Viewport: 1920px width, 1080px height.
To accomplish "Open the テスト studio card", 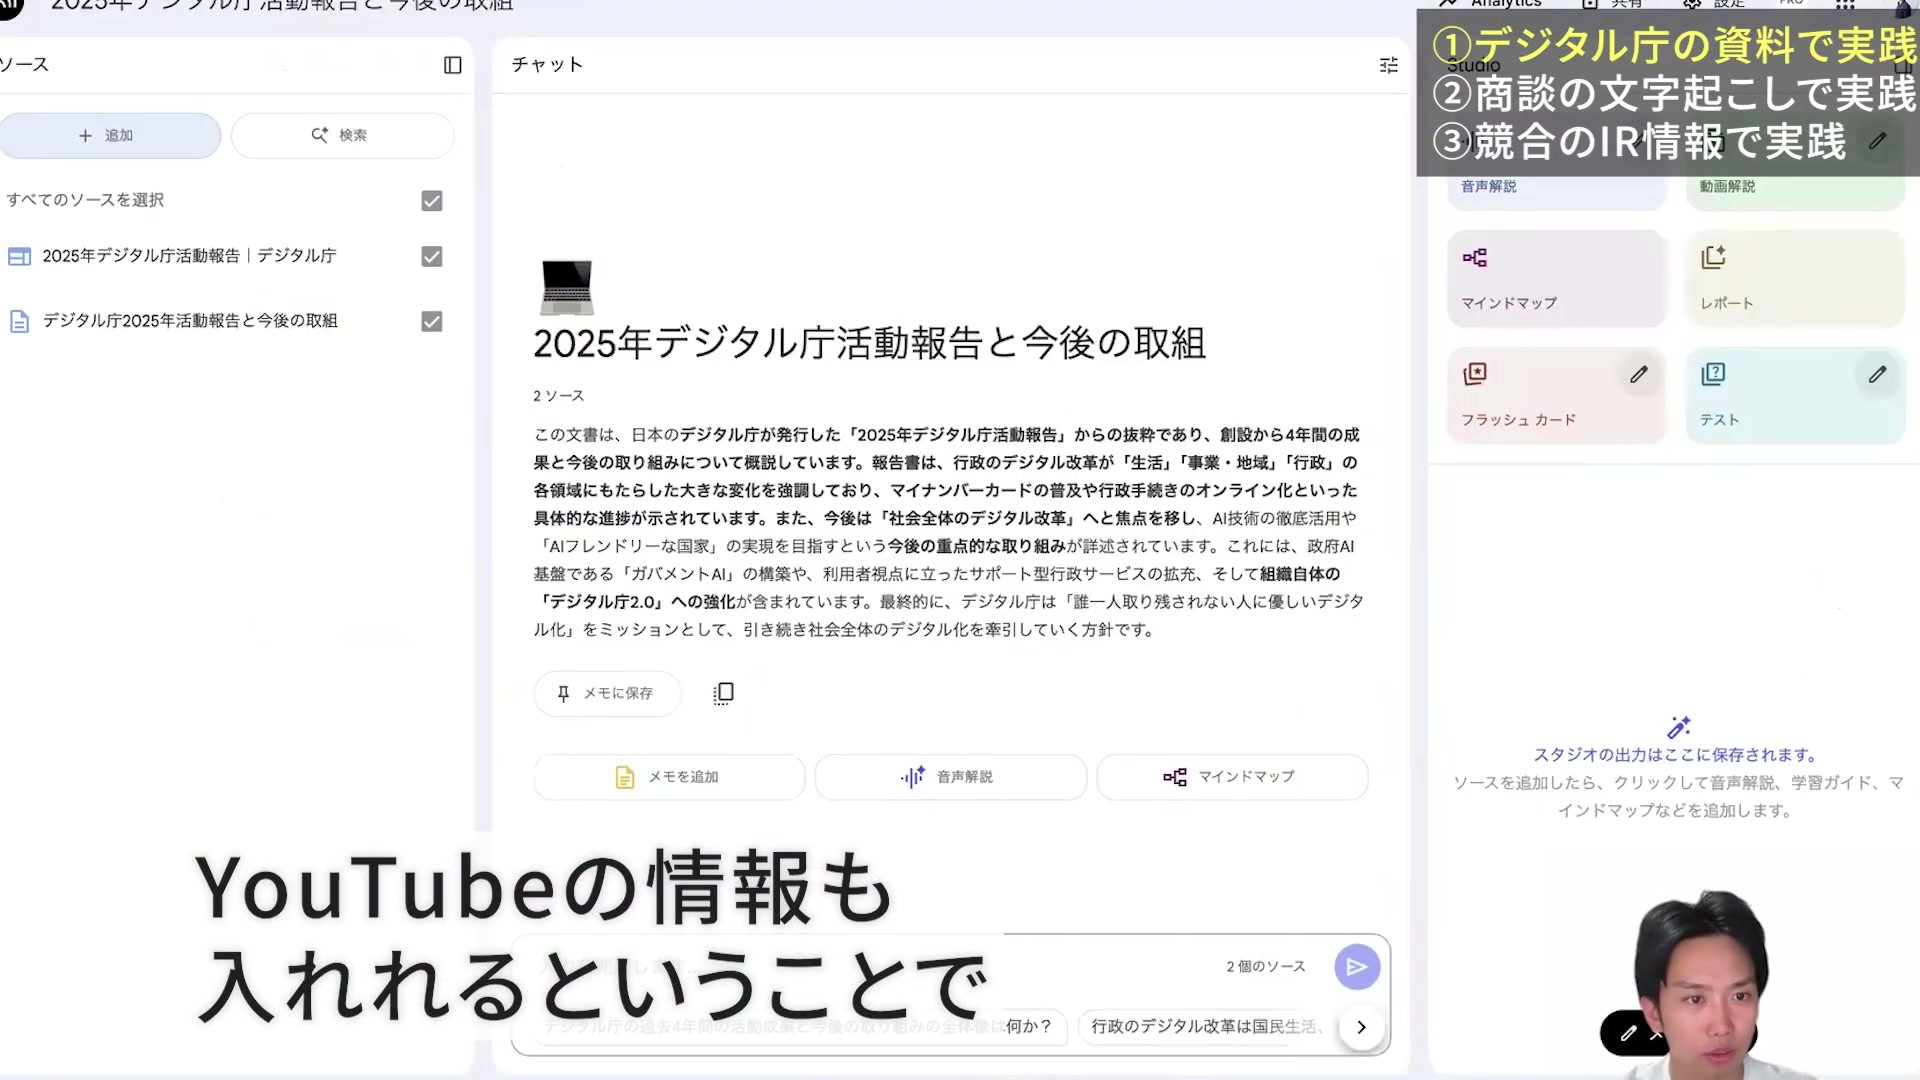I will point(1795,396).
